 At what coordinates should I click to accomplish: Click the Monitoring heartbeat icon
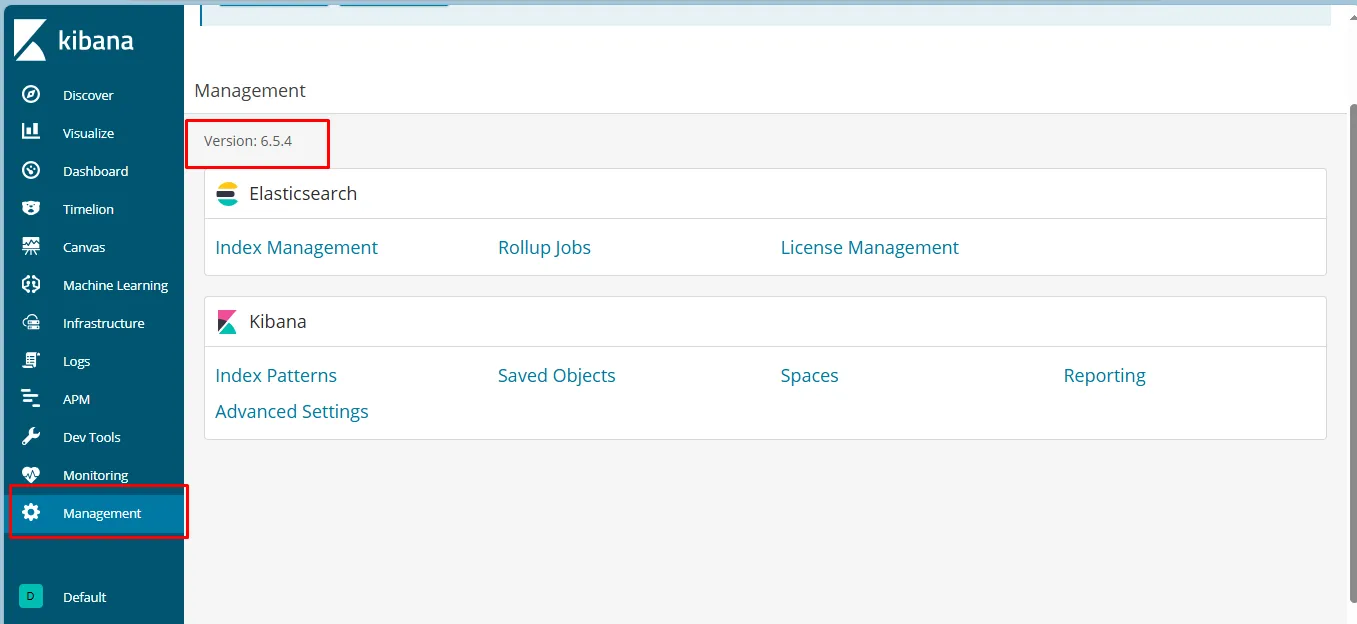pos(31,474)
